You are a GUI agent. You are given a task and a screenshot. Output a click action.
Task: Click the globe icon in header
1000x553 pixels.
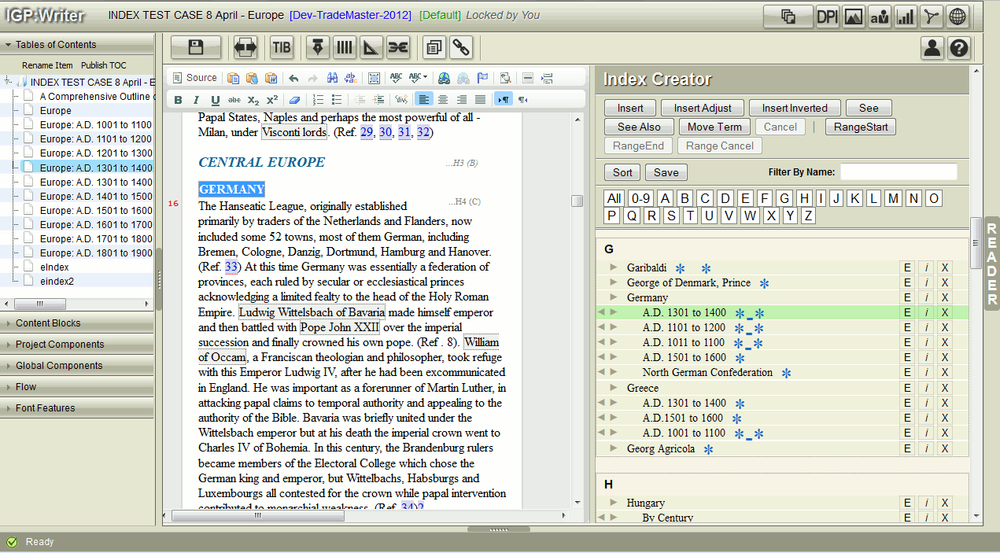point(958,17)
